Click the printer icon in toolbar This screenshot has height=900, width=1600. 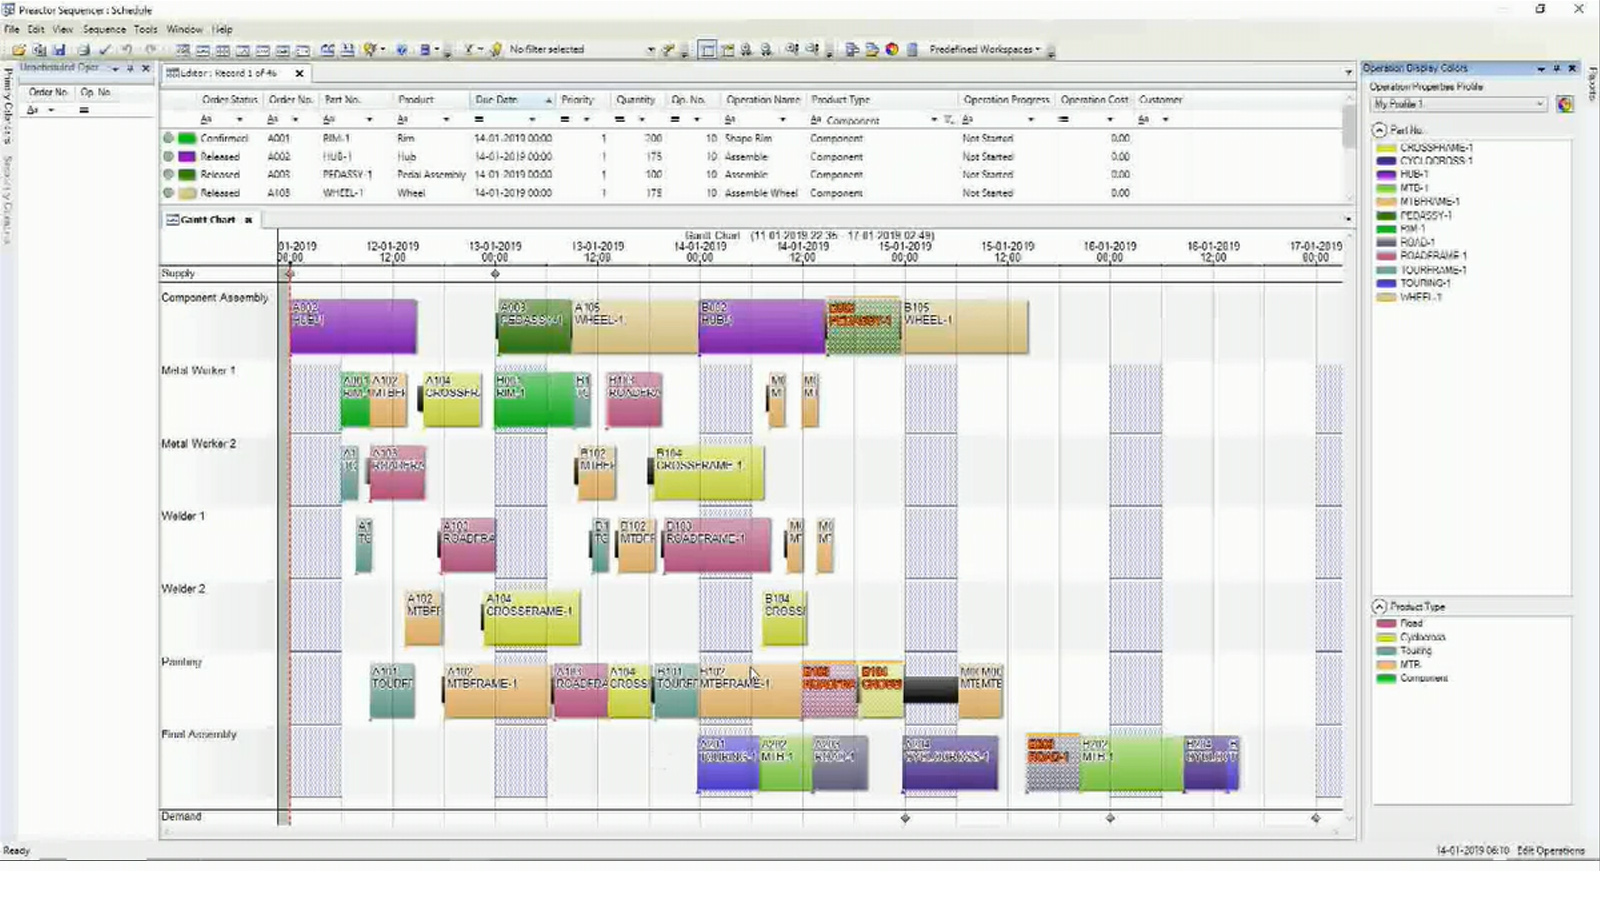(x=83, y=49)
